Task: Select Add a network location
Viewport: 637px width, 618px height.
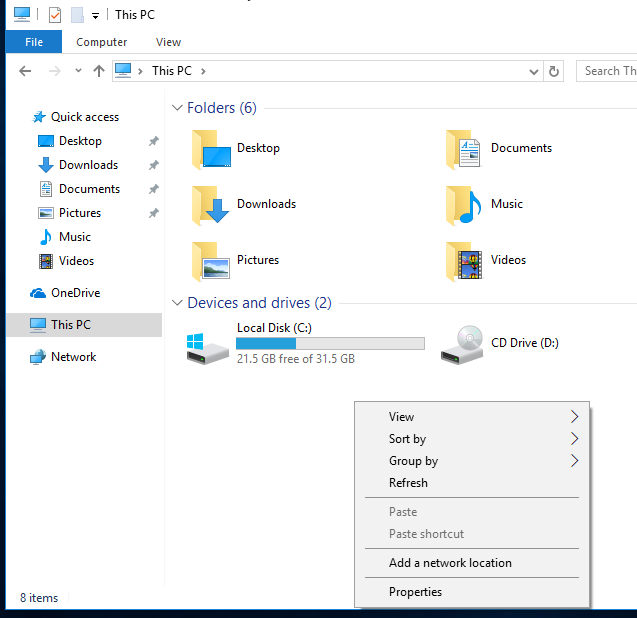Action: pyautogui.click(x=450, y=563)
